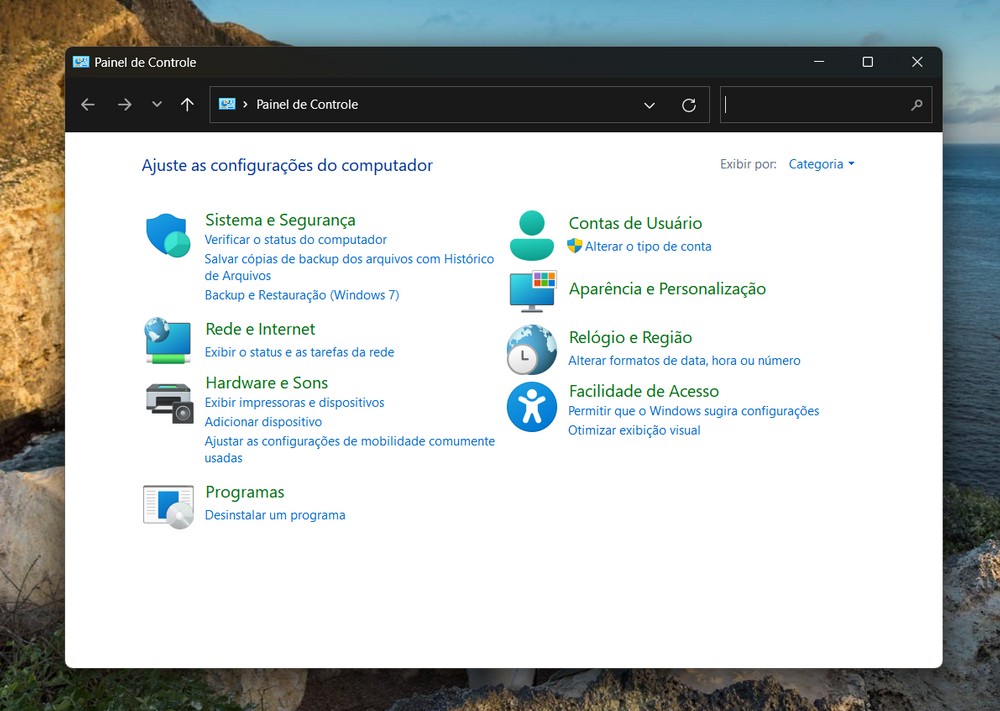Click the Control Panel search field
Screen dimensions: 1000x711
coord(815,105)
